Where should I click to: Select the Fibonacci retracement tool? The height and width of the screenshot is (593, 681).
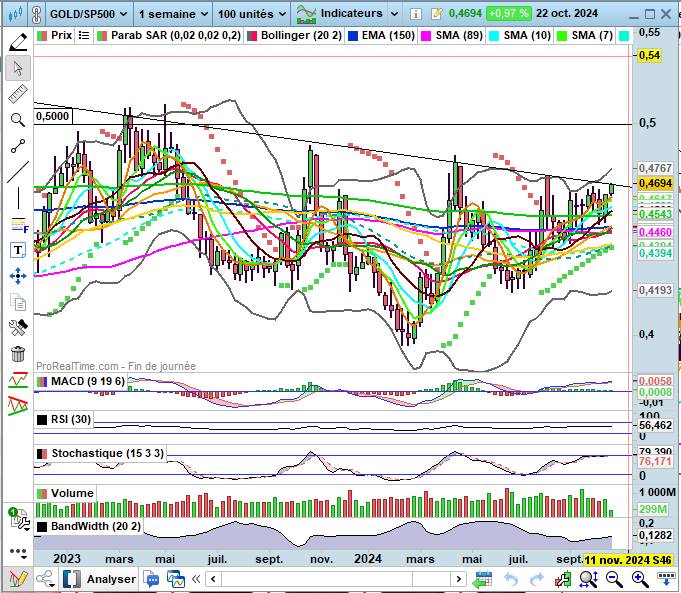[17, 224]
